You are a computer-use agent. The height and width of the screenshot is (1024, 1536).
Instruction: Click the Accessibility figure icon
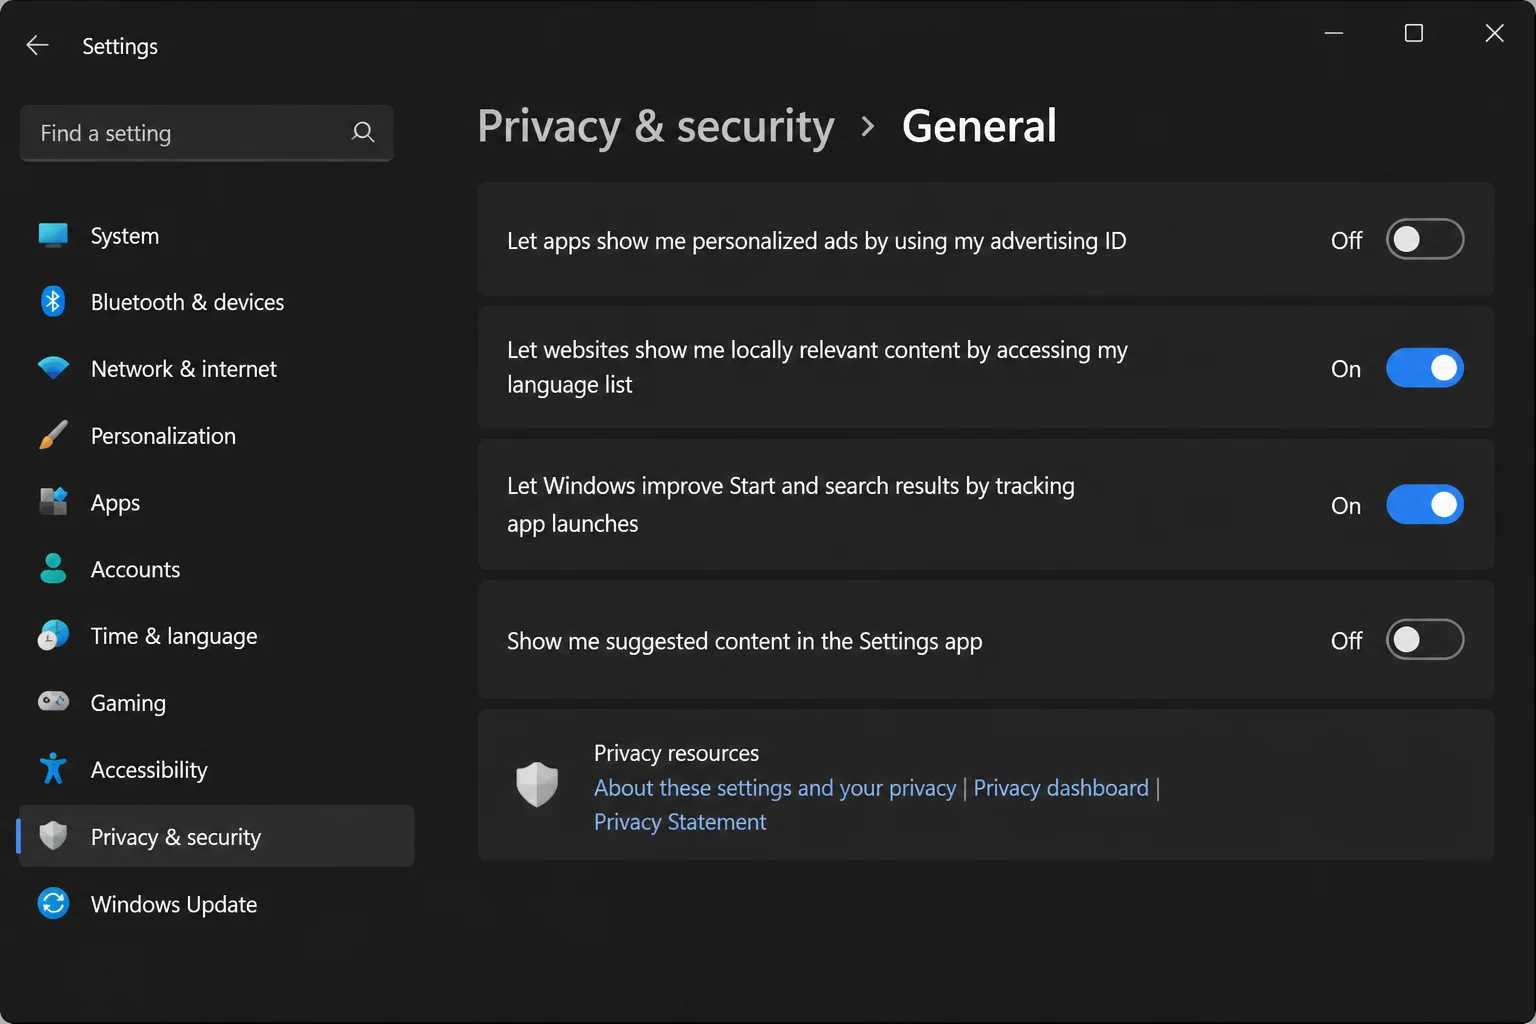[53, 768]
